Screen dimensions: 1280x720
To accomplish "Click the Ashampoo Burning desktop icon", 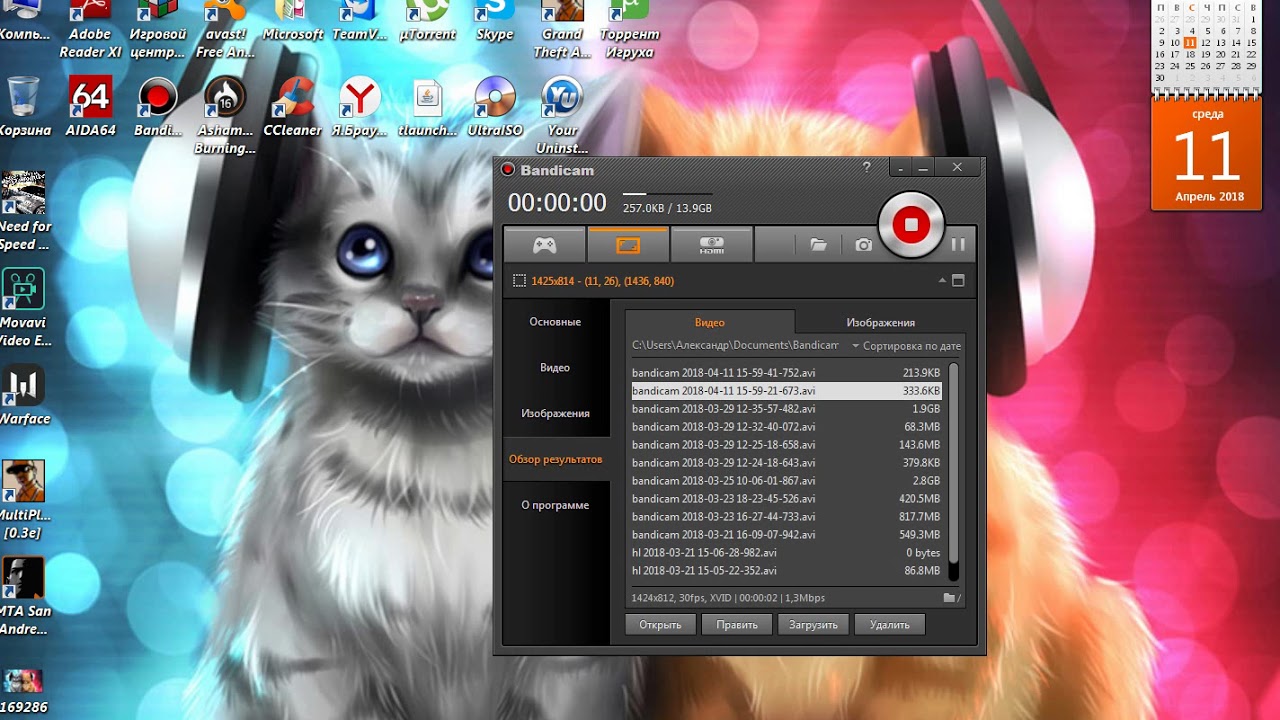I will [225, 116].
